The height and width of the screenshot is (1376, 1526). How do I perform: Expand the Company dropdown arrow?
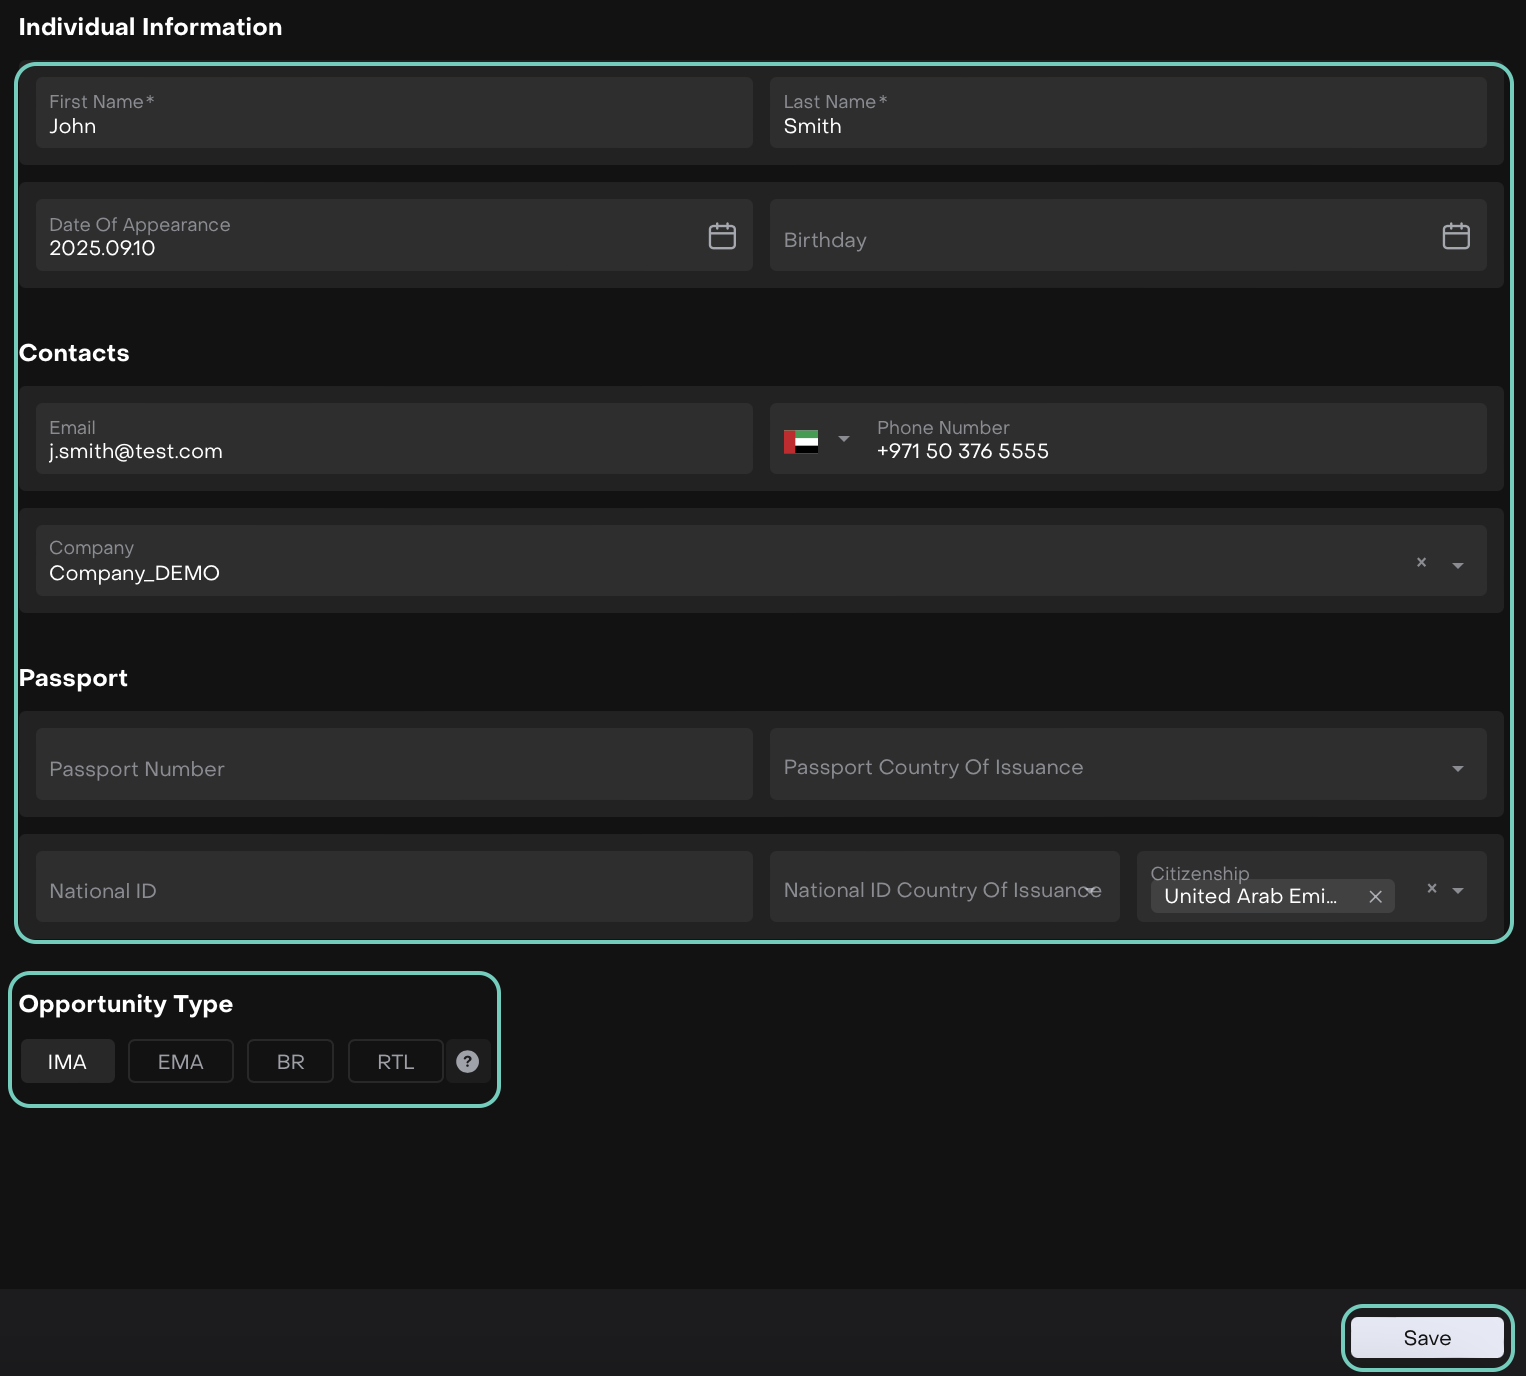(x=1457, y=565)
